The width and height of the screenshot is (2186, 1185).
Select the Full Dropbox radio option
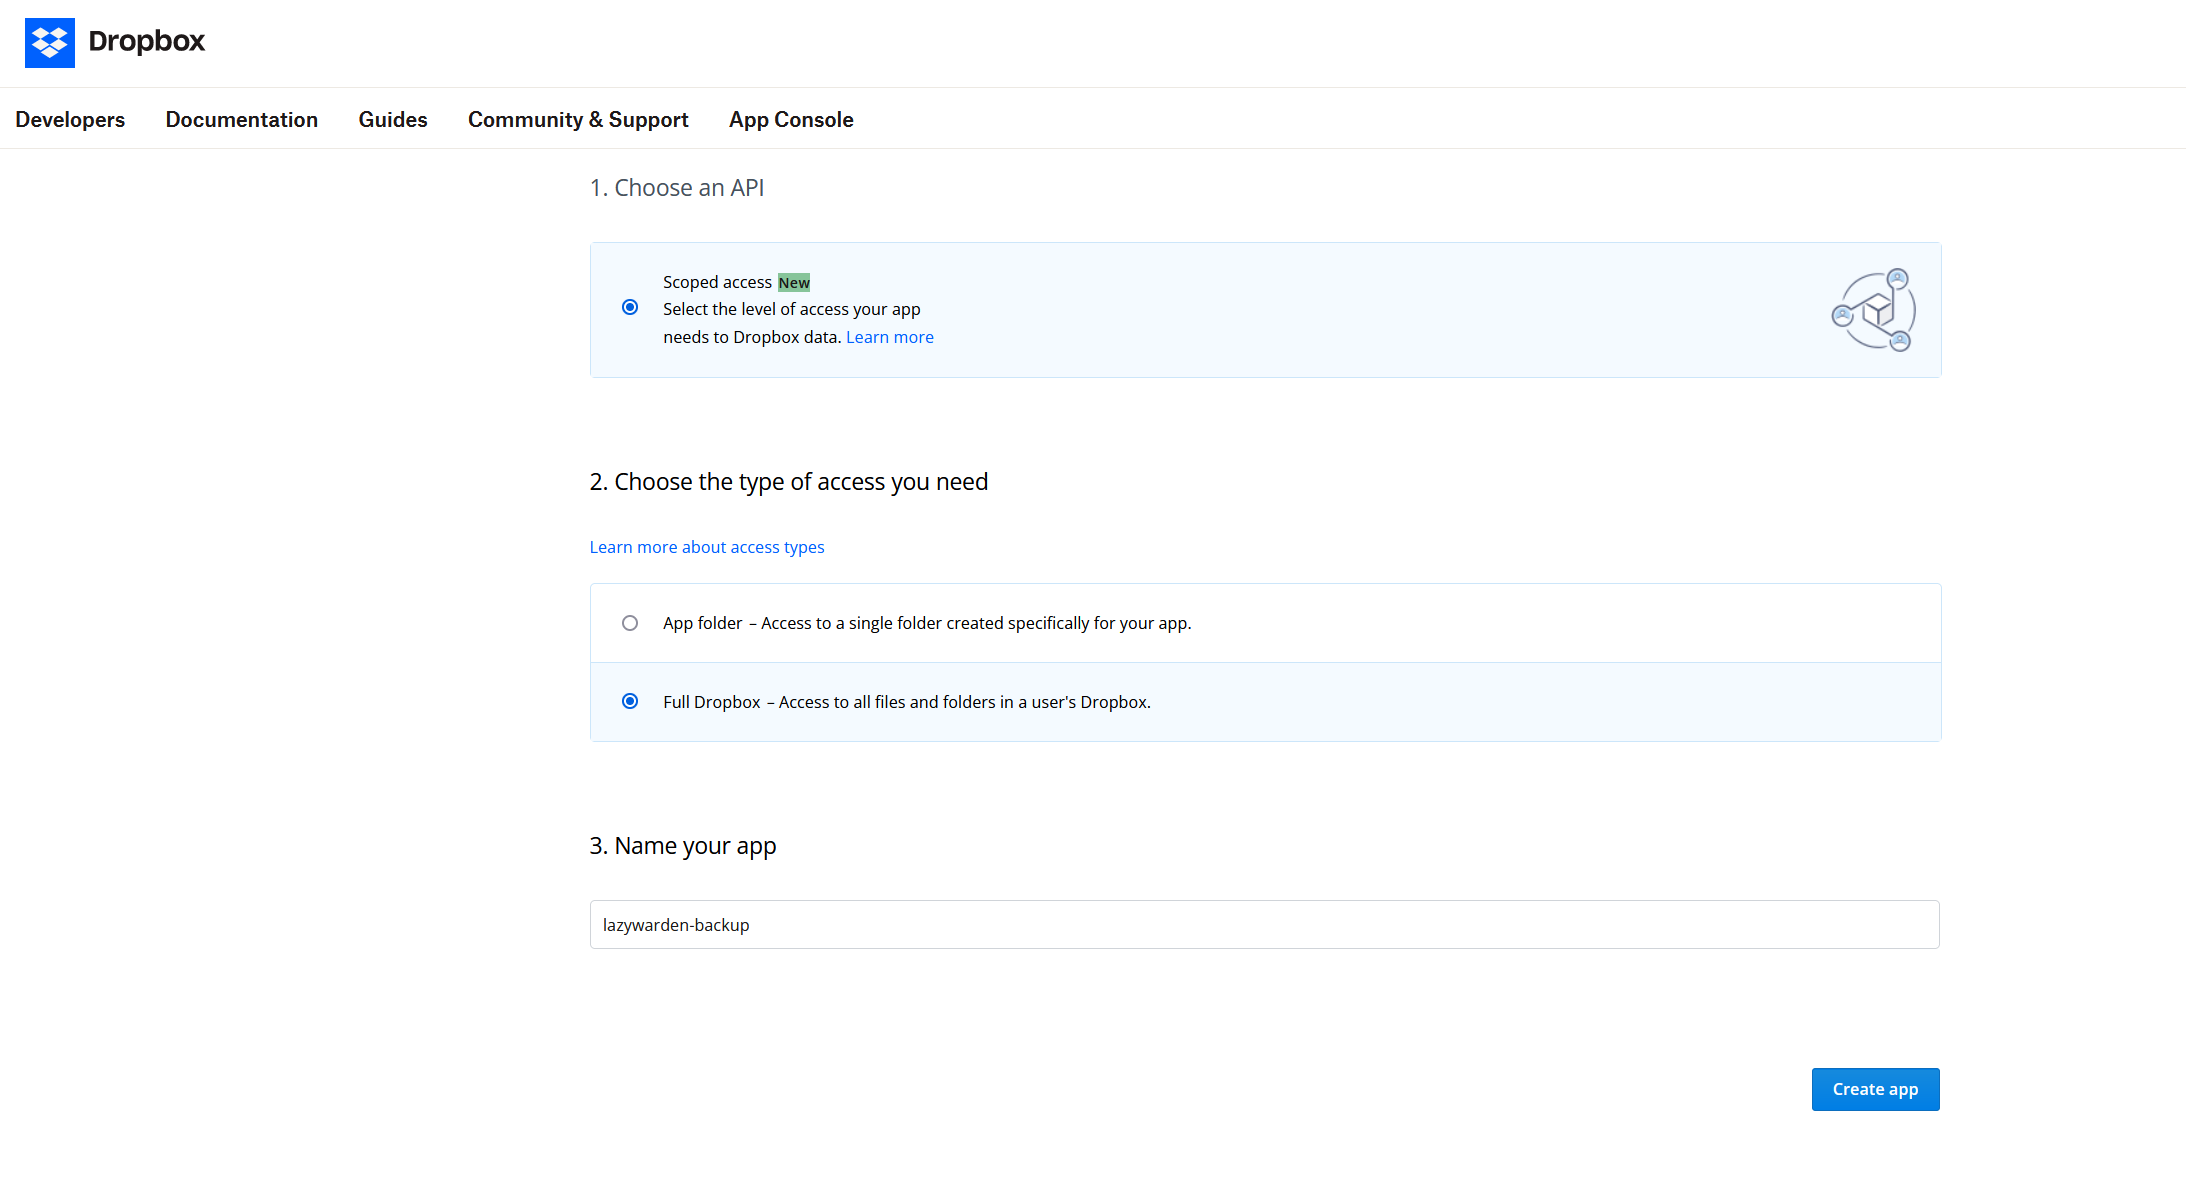point(630,701)
